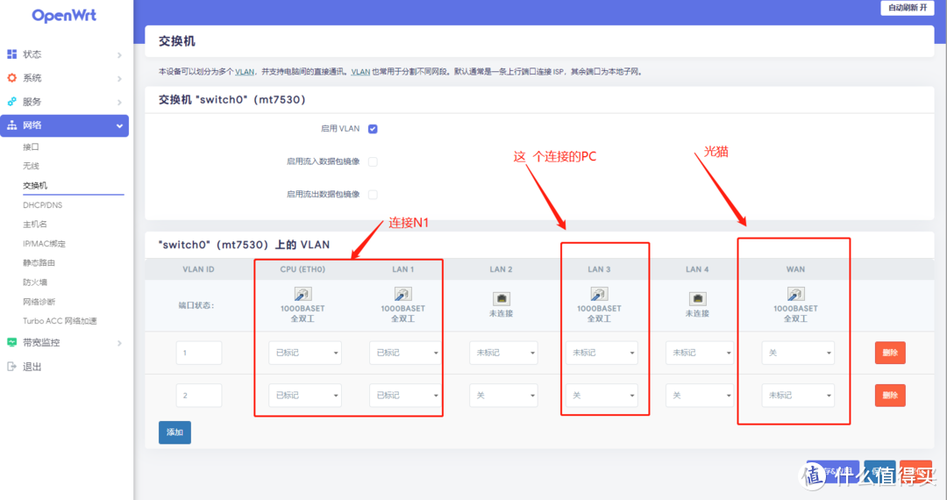Open the 防火墙 submenu item

[35, 282]
